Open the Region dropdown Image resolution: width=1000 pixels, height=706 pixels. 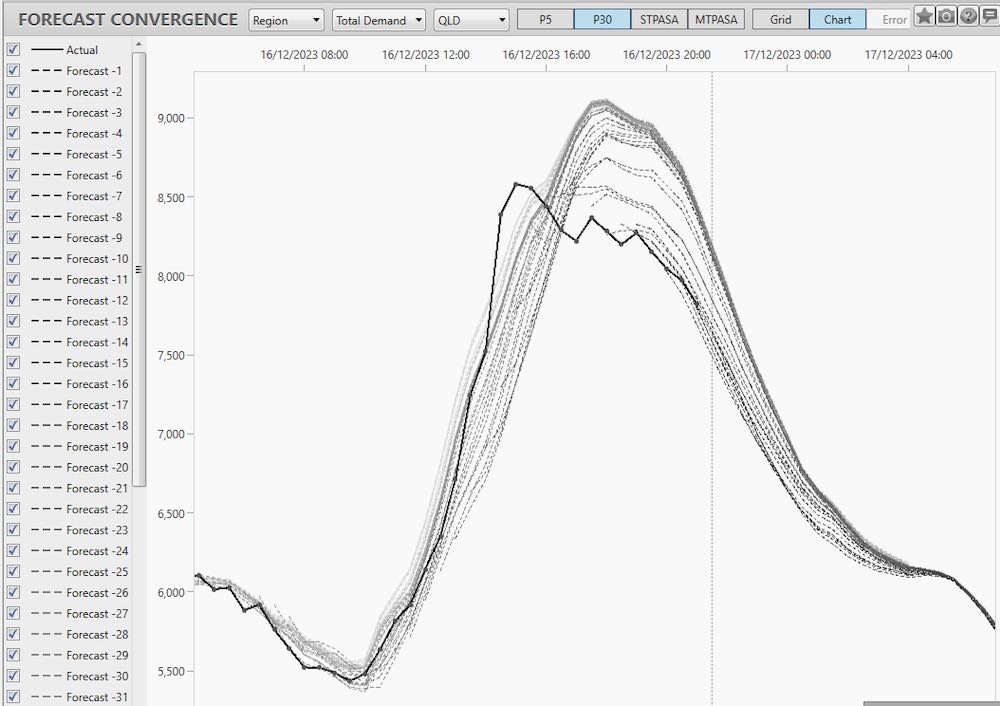coord(286,20)
